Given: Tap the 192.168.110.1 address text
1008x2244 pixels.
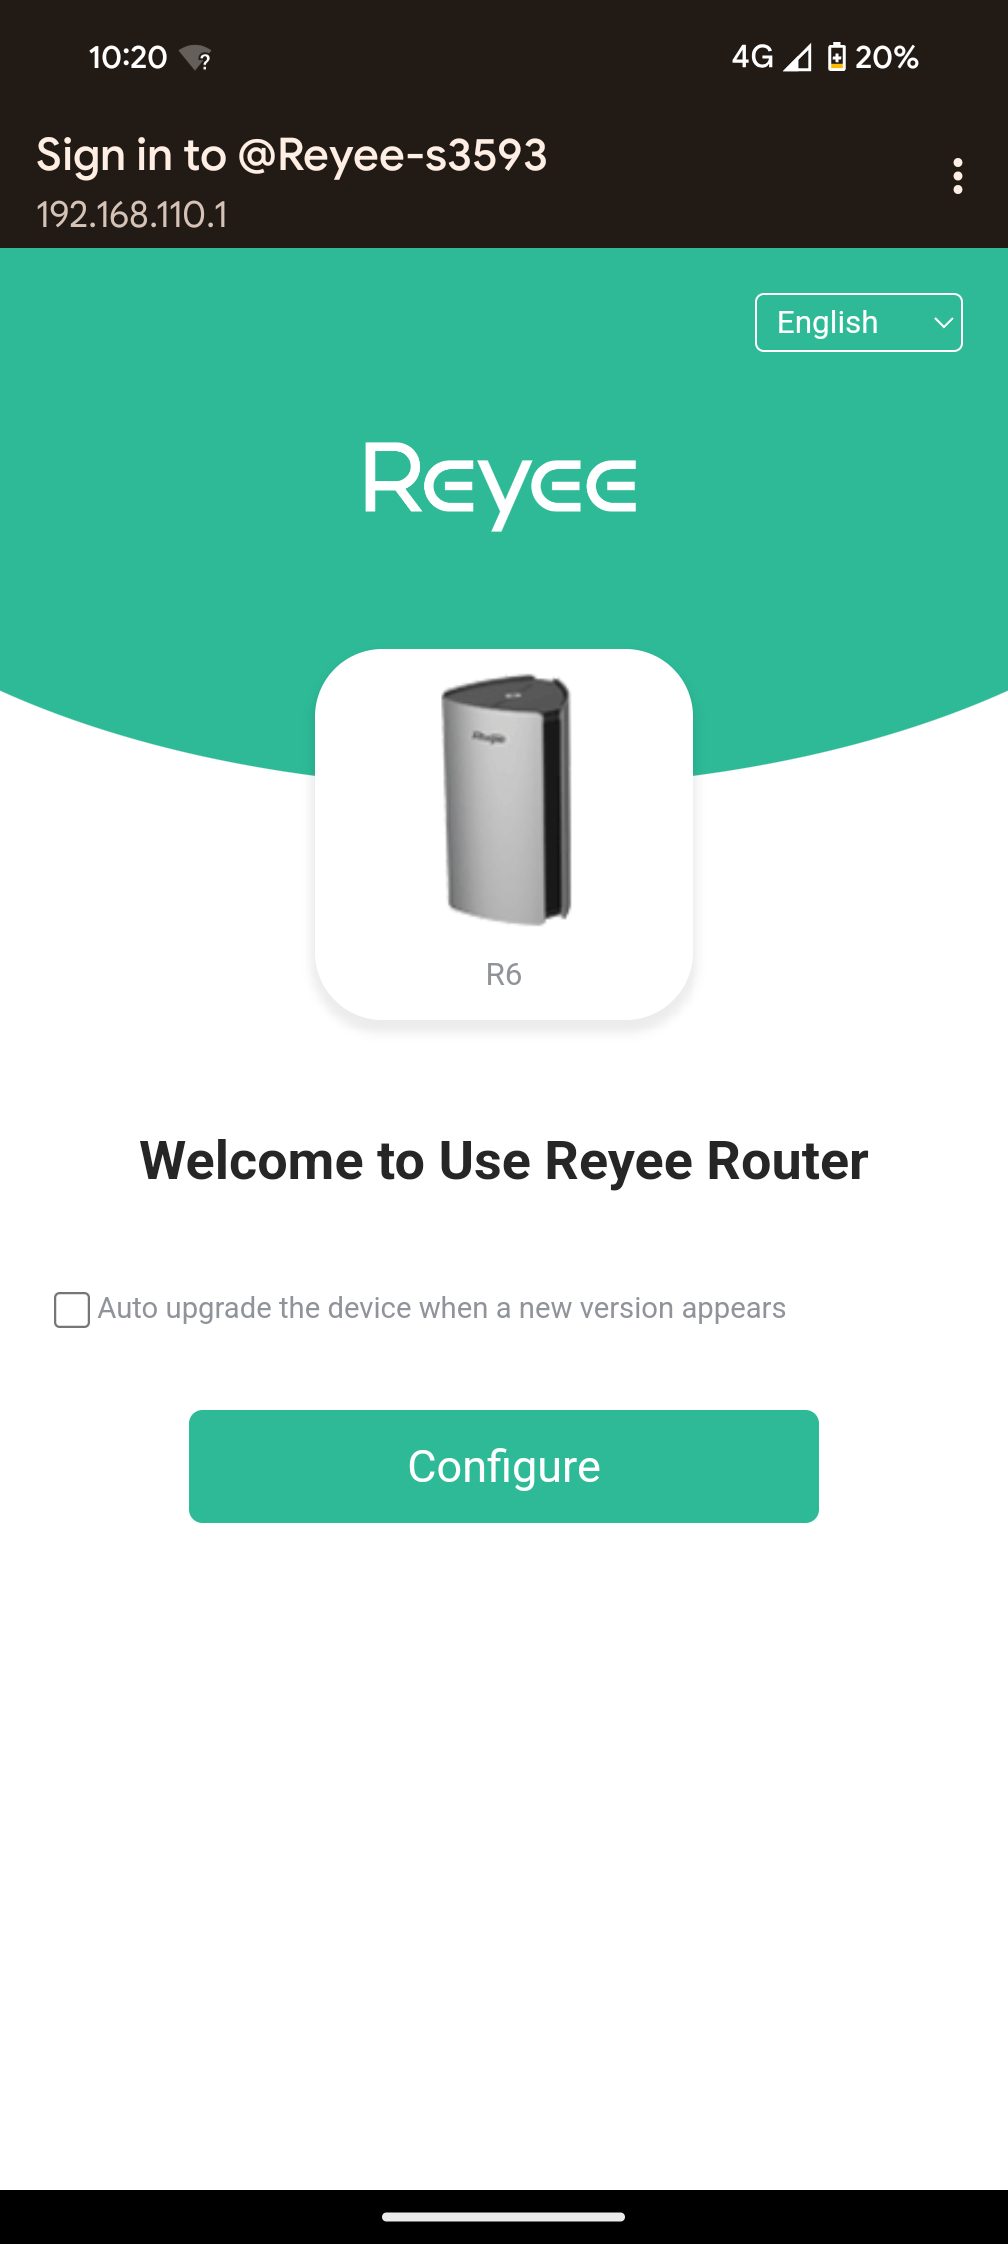Looking at the screenshot, I should [x=132, y=215].
